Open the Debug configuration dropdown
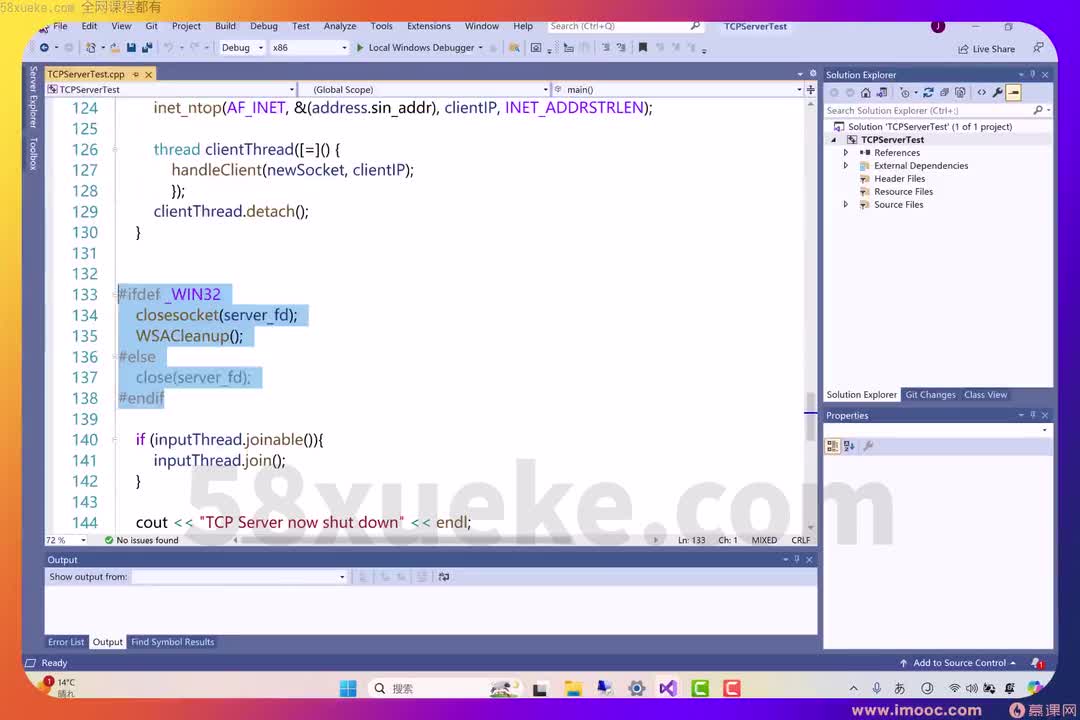Viewport: 1080px width, 720px height. point(242,48)
